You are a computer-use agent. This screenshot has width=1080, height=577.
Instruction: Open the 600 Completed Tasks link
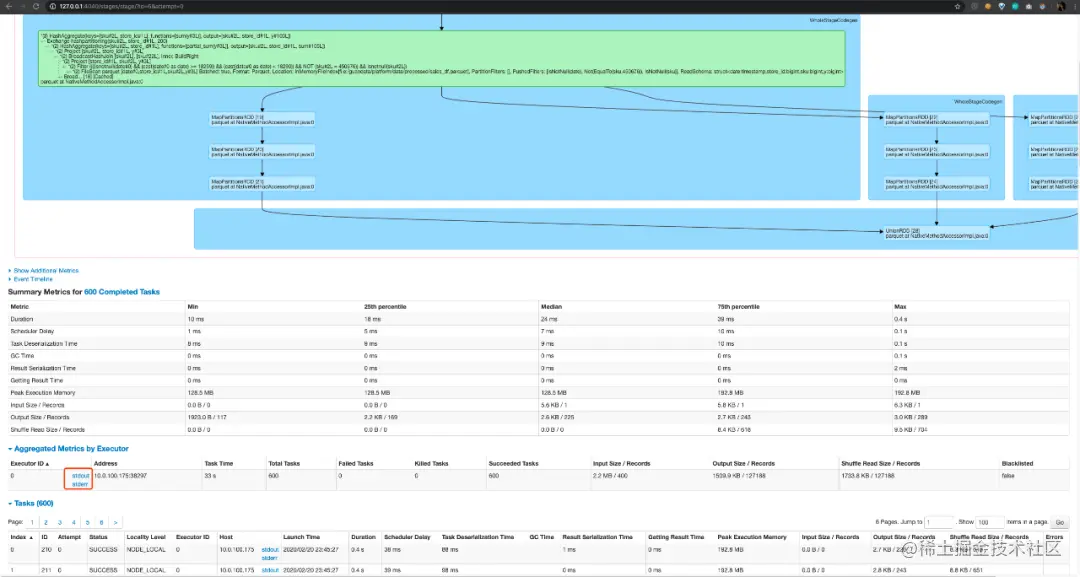point(122,292)
